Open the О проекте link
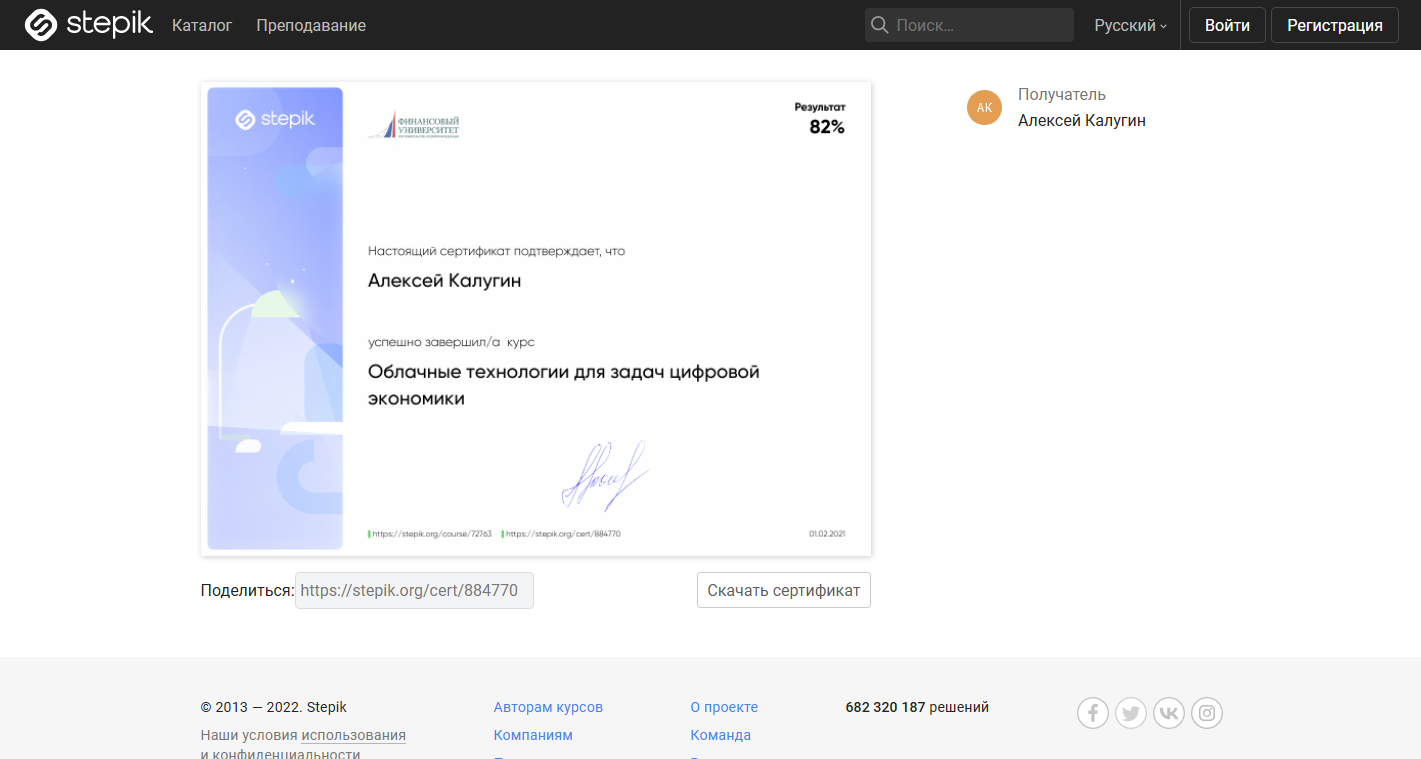This screenshot has width=1421, height=759. coord(725,707)
